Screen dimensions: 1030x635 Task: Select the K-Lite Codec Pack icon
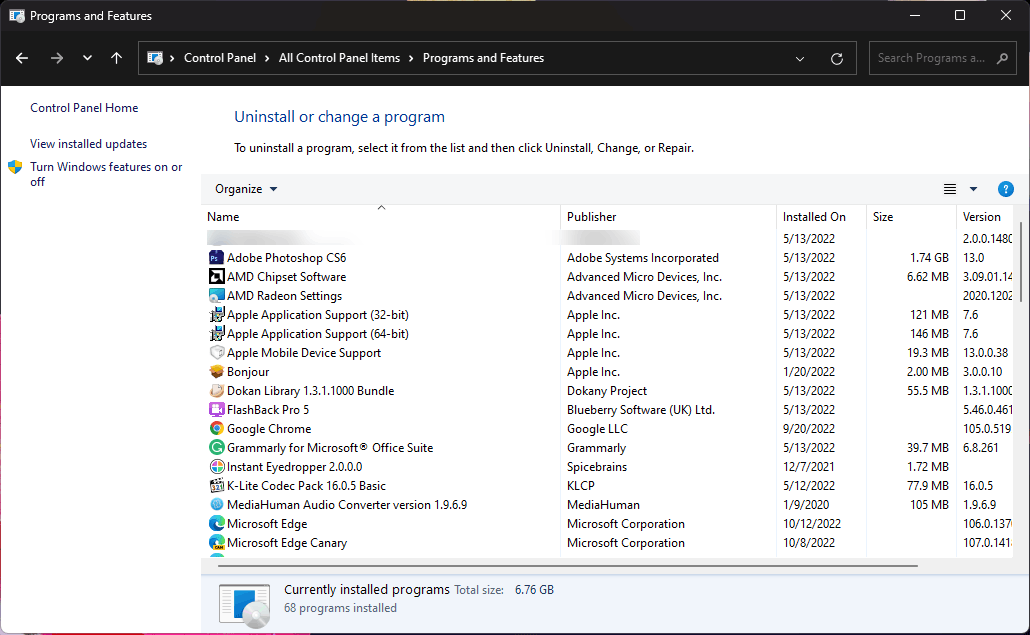(216, 485)
